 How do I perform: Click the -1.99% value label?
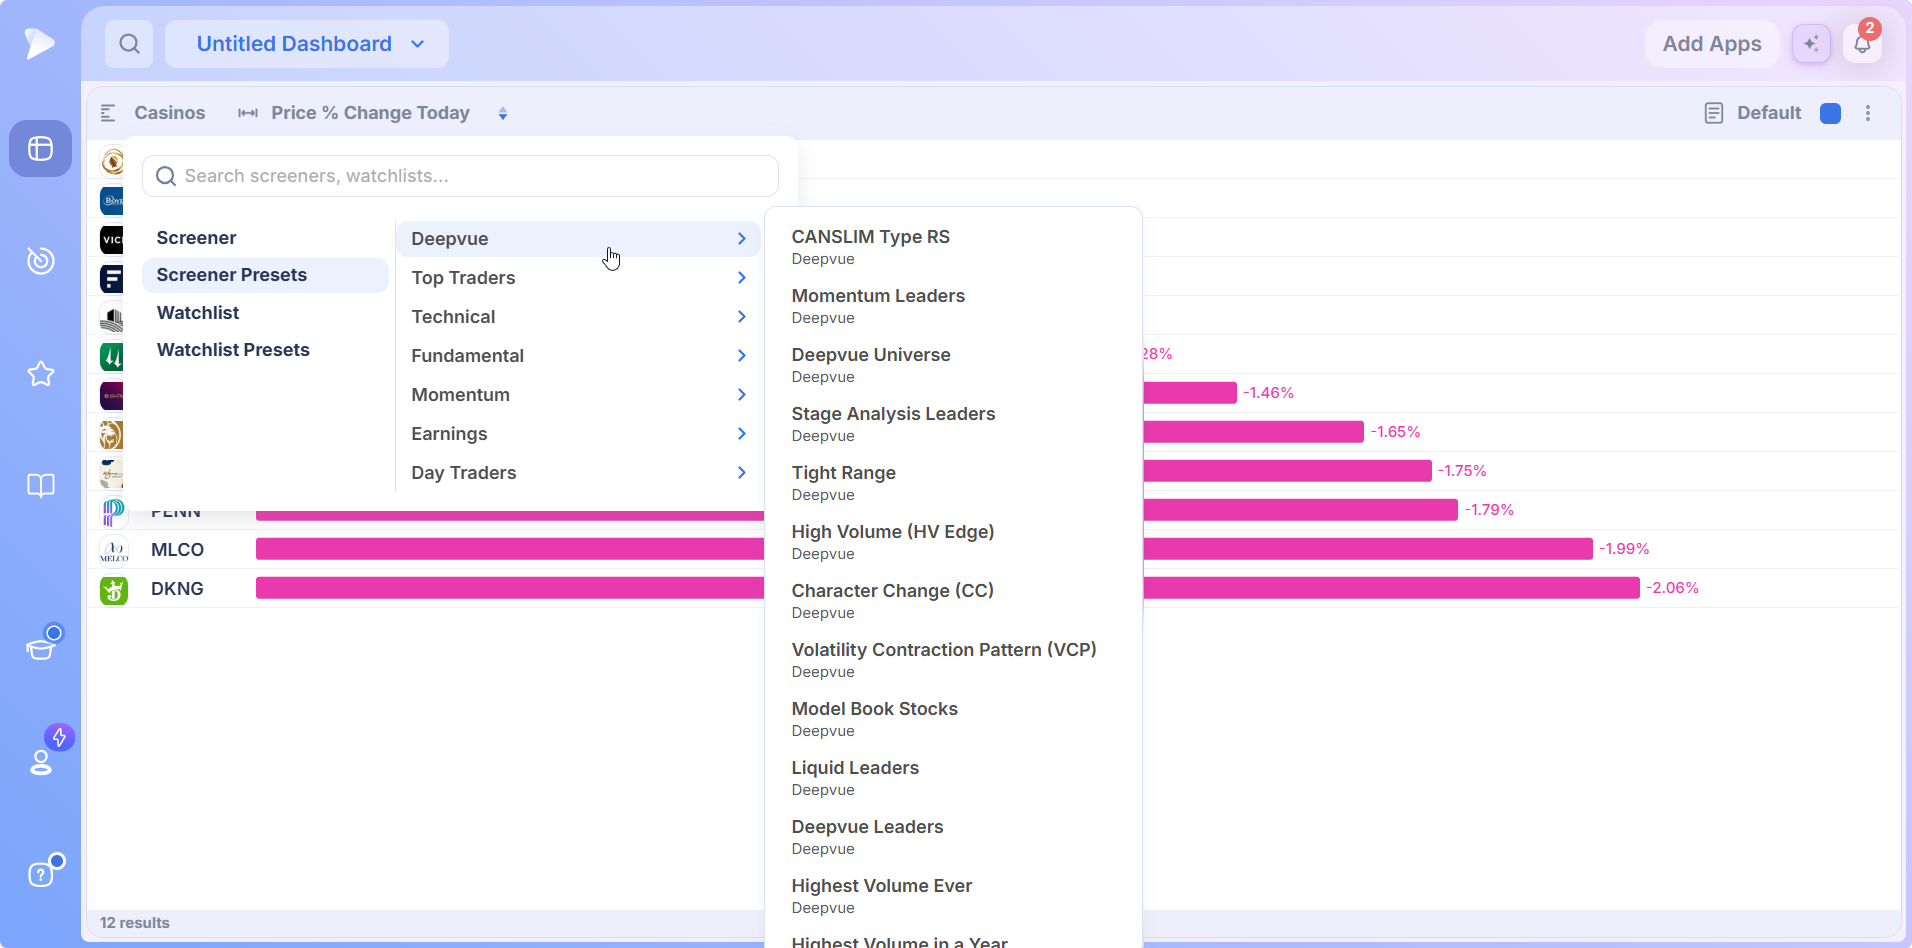click(1624, 549)
